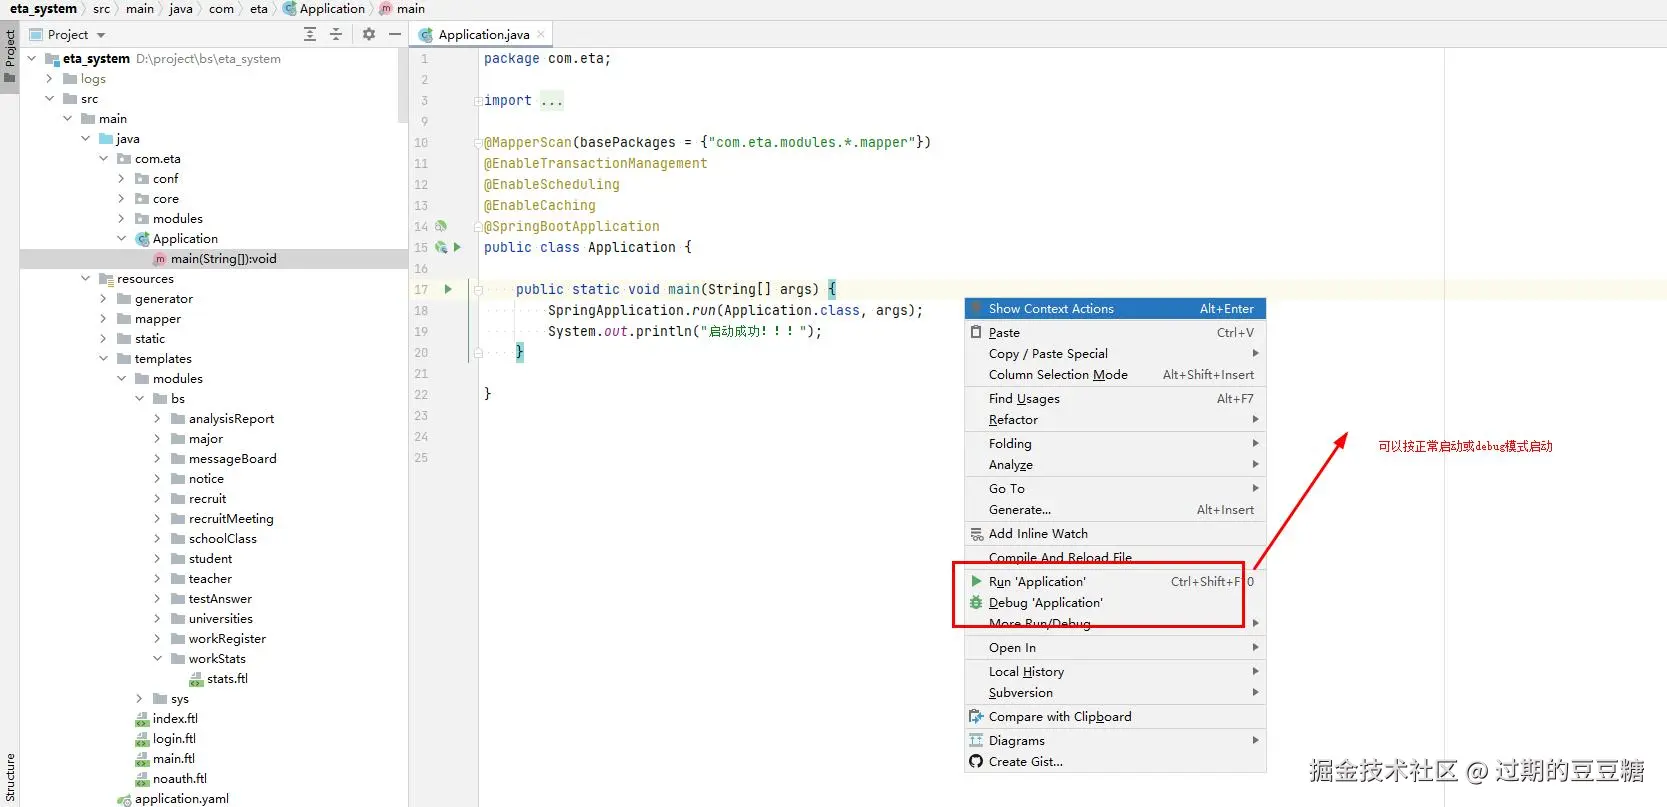The width and height of the screenshot is (1667, 807).
Task: Open the Refactor submenu
Action: click(1115, 419)
